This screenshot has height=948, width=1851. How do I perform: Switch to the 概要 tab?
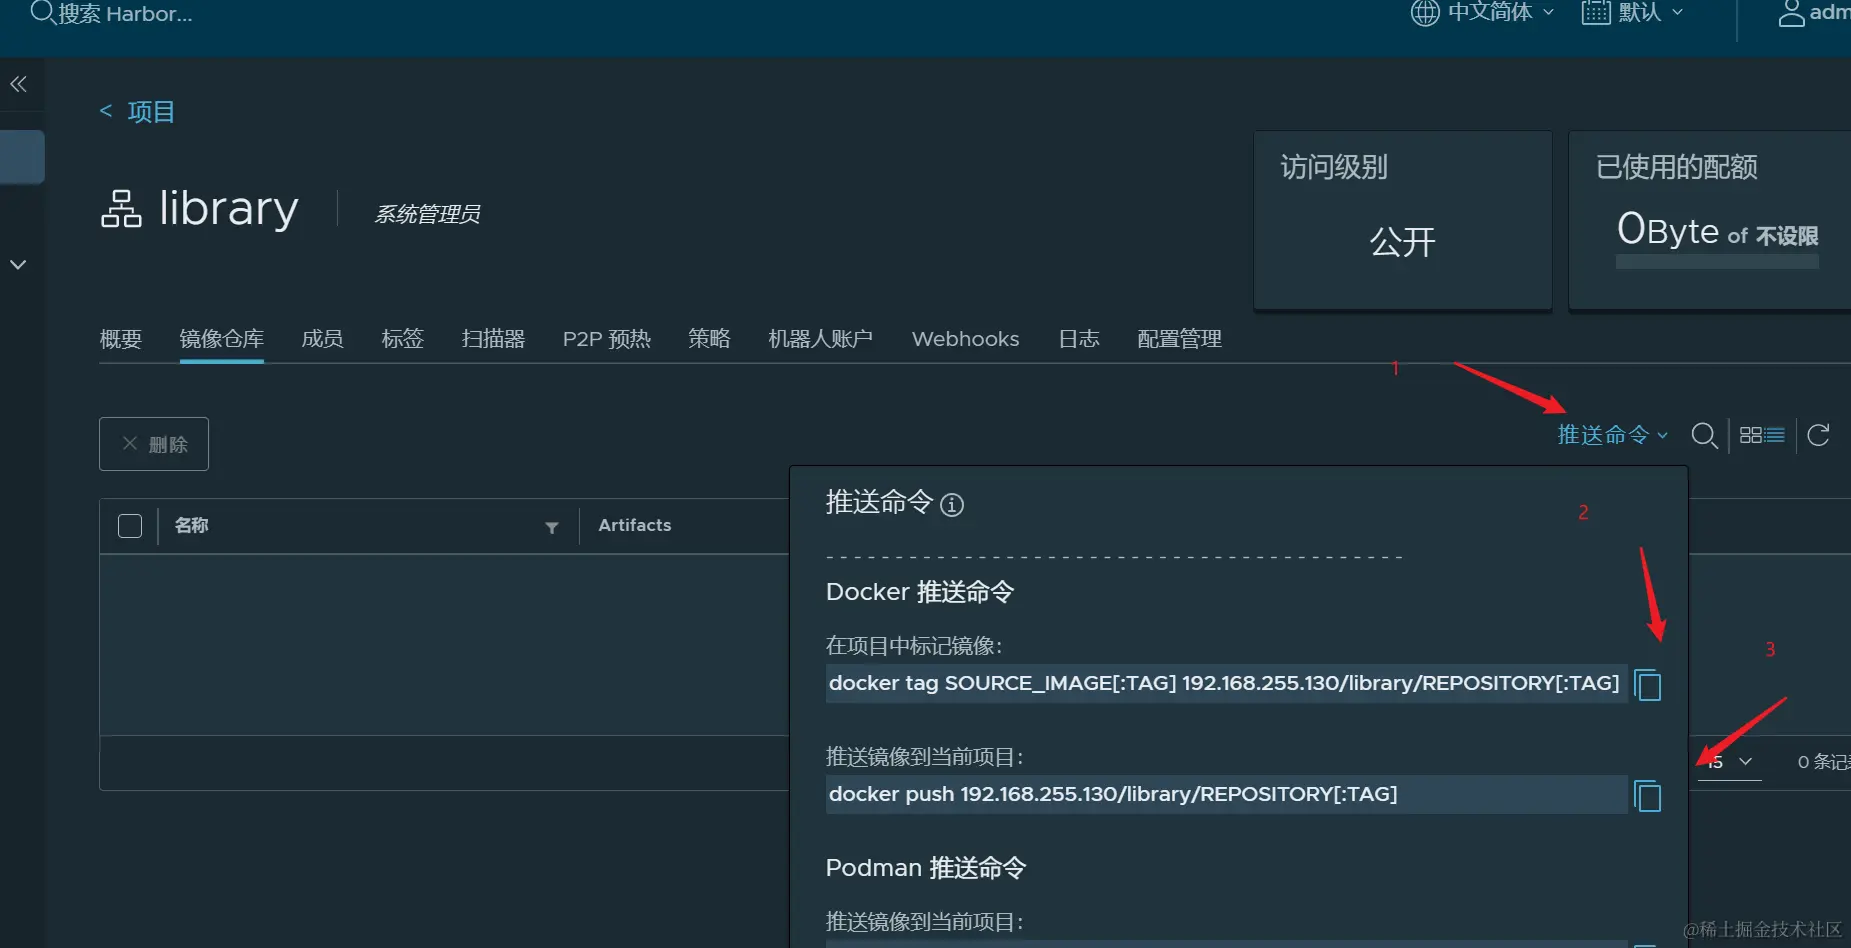(121, 339)
